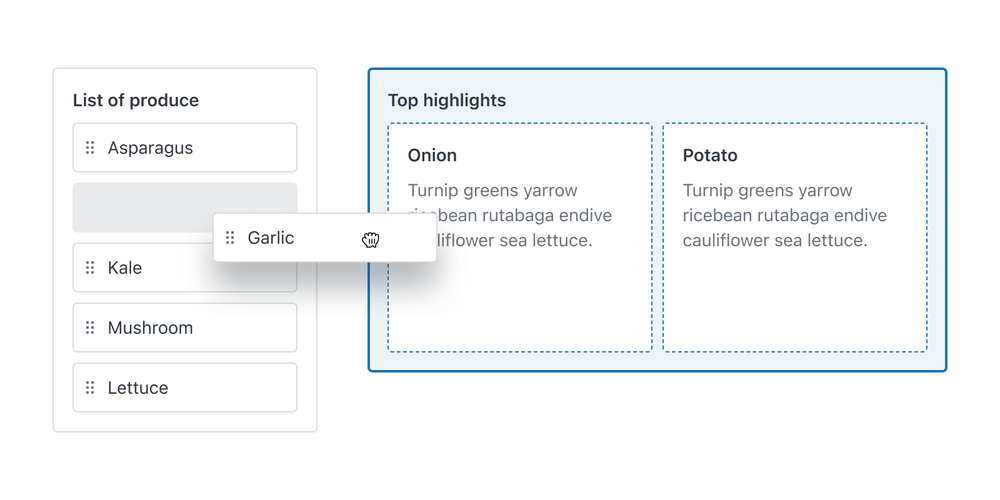1000x500 pixels.
Task: Click the Garlic card's drag handle
Action: point(230,238)
